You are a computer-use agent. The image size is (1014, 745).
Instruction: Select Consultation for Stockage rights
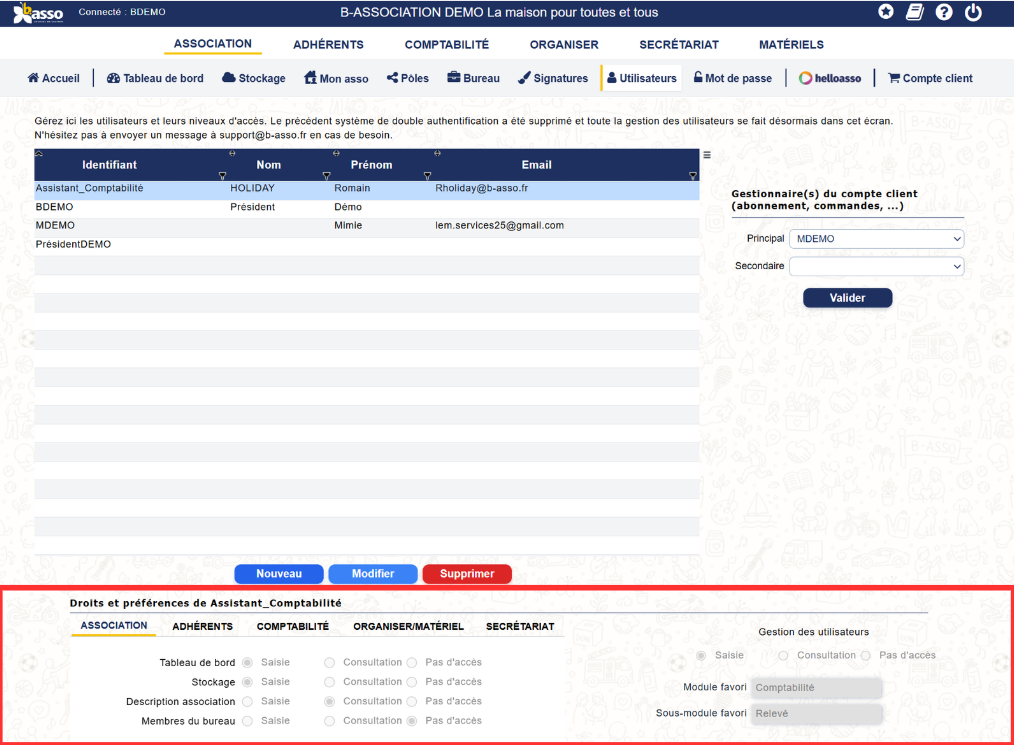[330, 682]
